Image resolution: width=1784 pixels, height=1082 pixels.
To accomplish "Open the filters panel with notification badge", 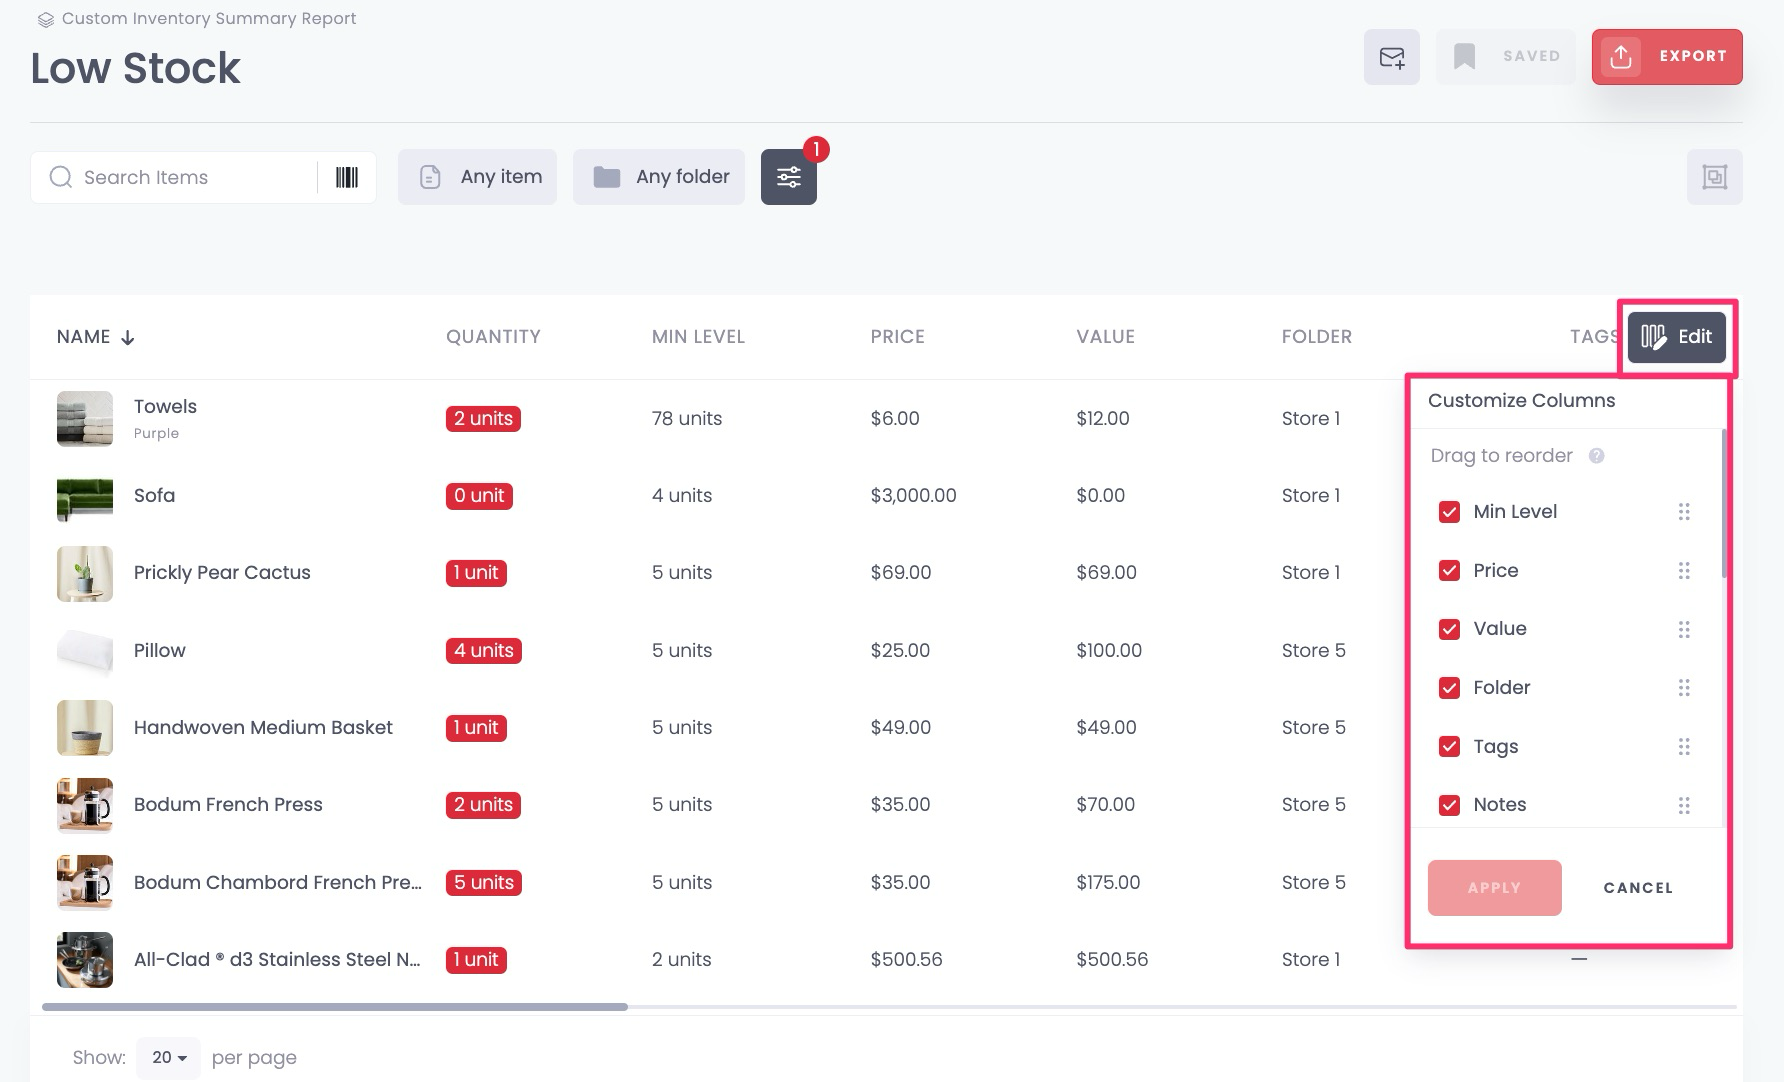I will (789, 176).
